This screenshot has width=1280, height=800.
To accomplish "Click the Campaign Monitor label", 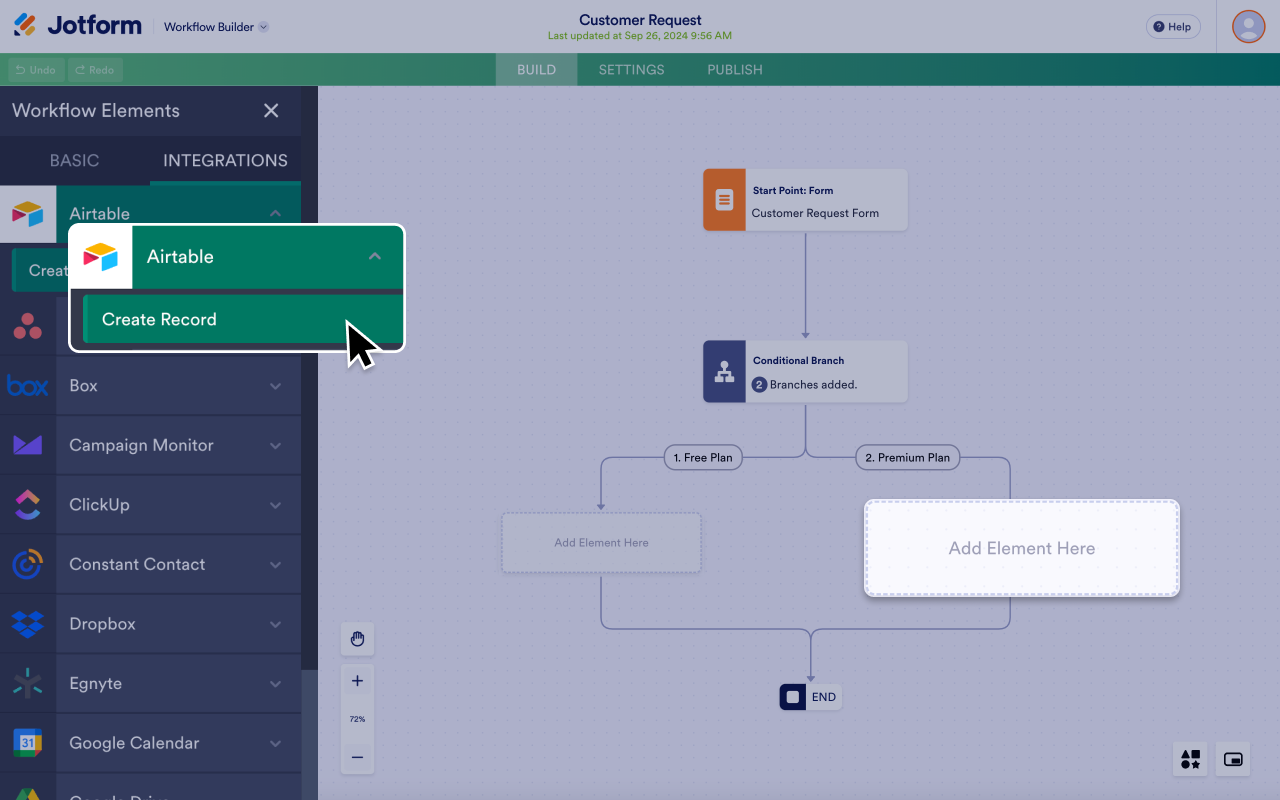I will 141,445.
